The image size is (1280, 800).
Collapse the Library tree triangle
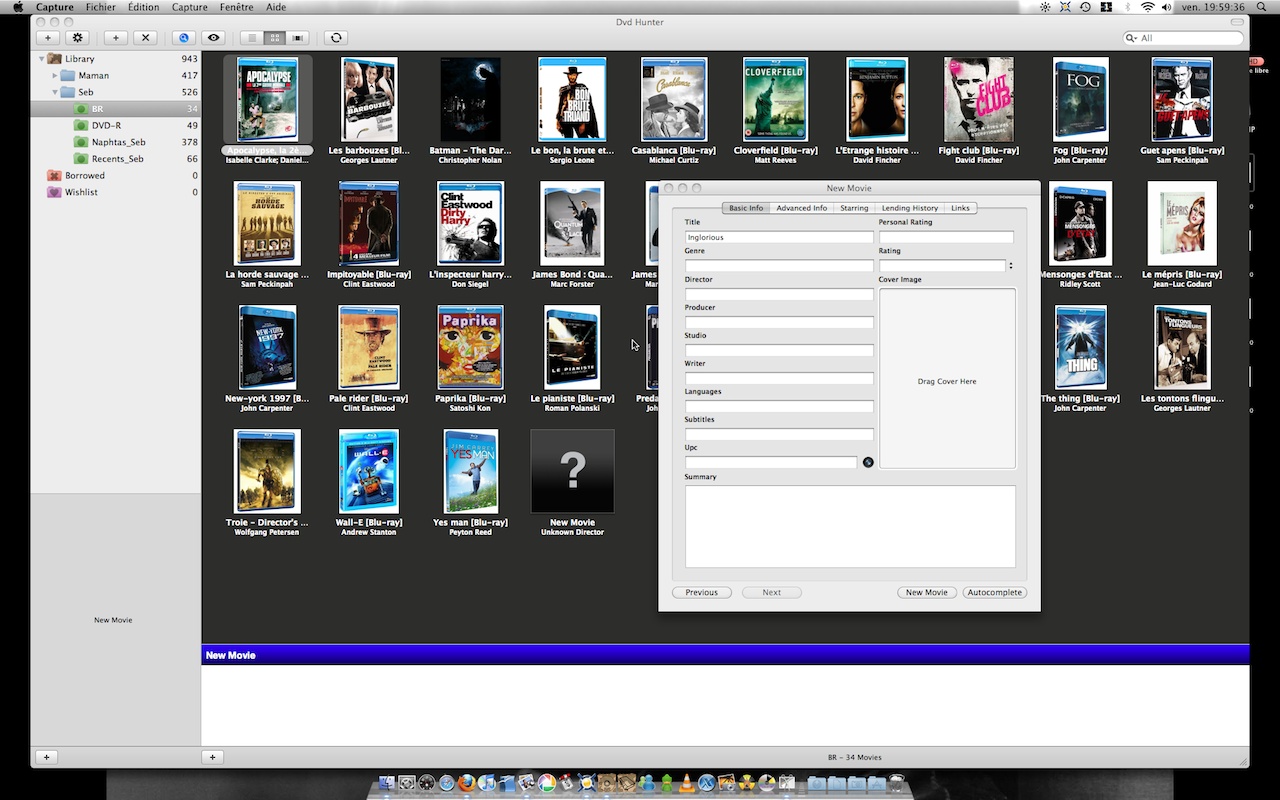pyautogui.click(x=42, y=59)
